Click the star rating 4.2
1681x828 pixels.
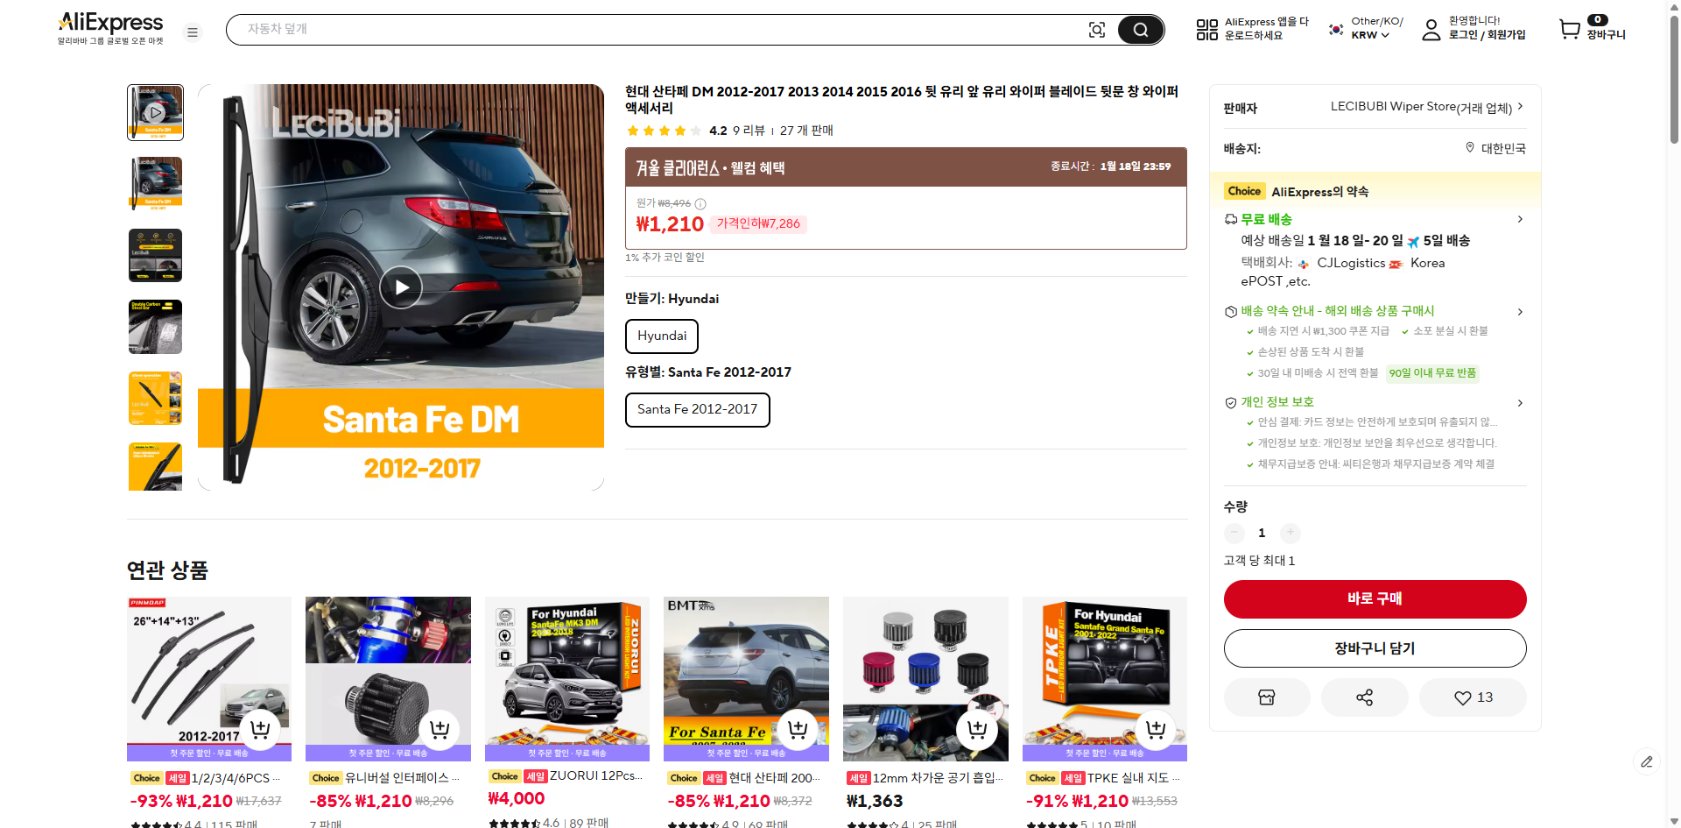676,131
